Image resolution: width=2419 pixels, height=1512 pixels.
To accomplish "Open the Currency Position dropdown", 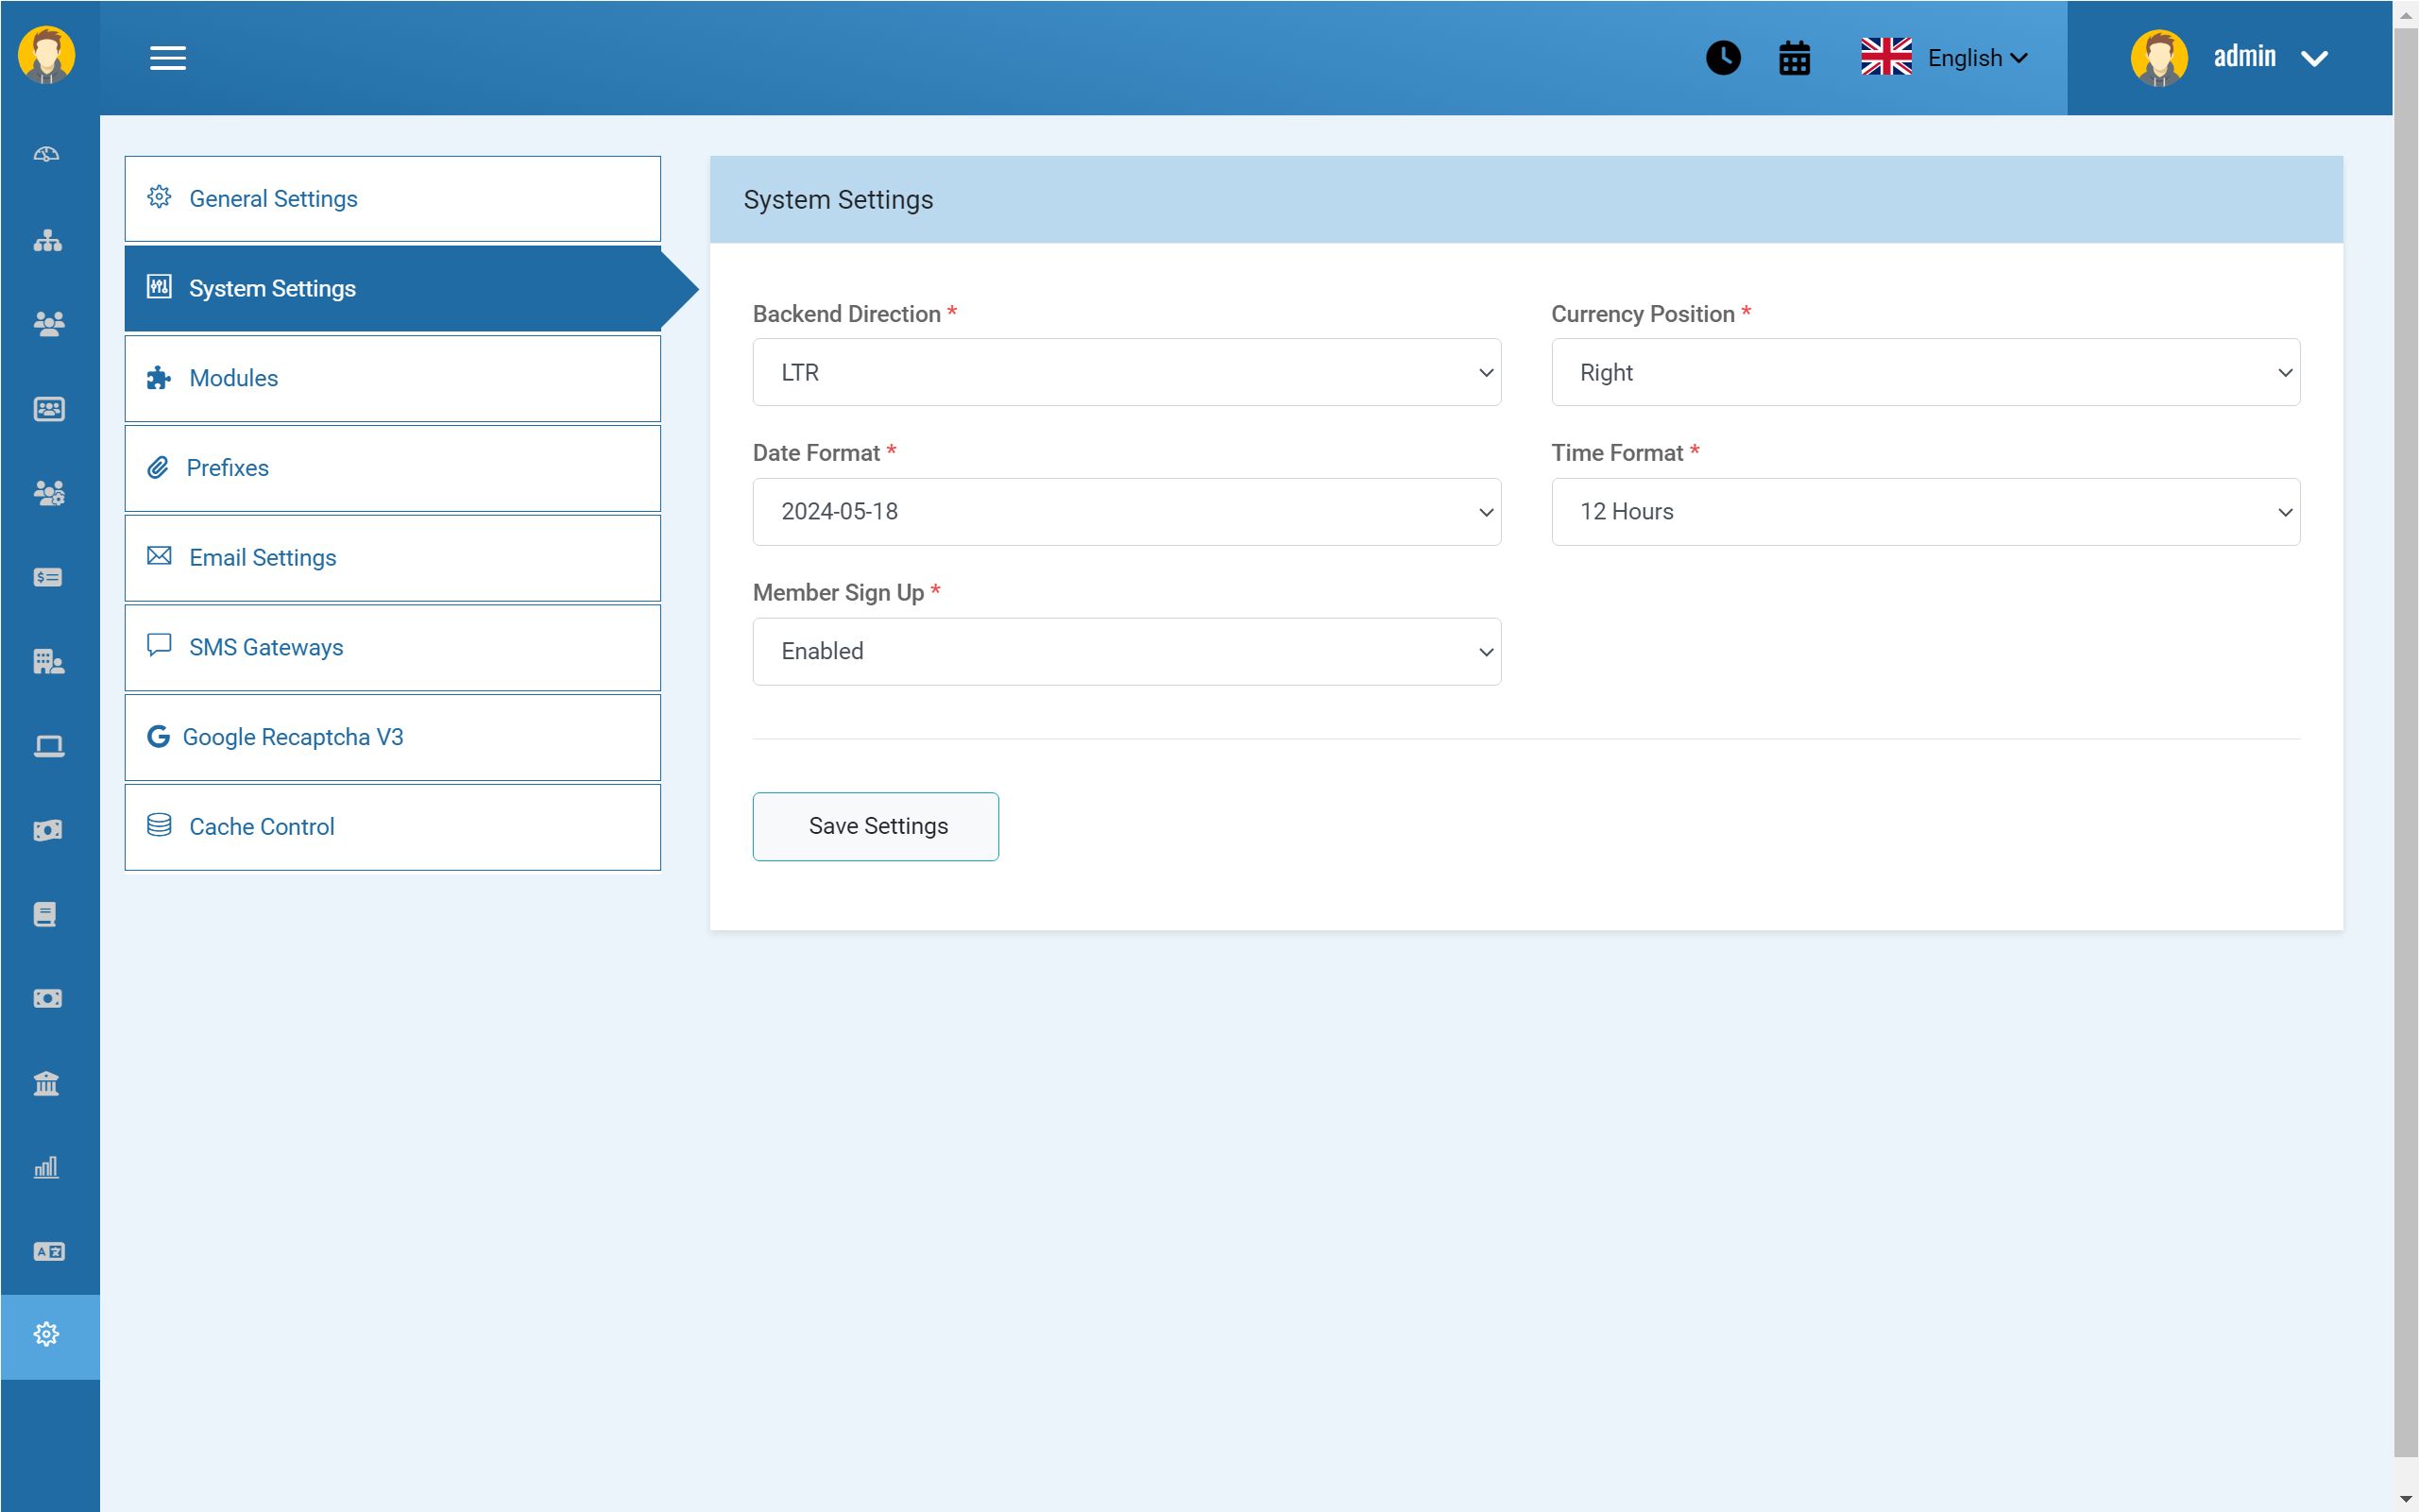I will [1924, 372].
